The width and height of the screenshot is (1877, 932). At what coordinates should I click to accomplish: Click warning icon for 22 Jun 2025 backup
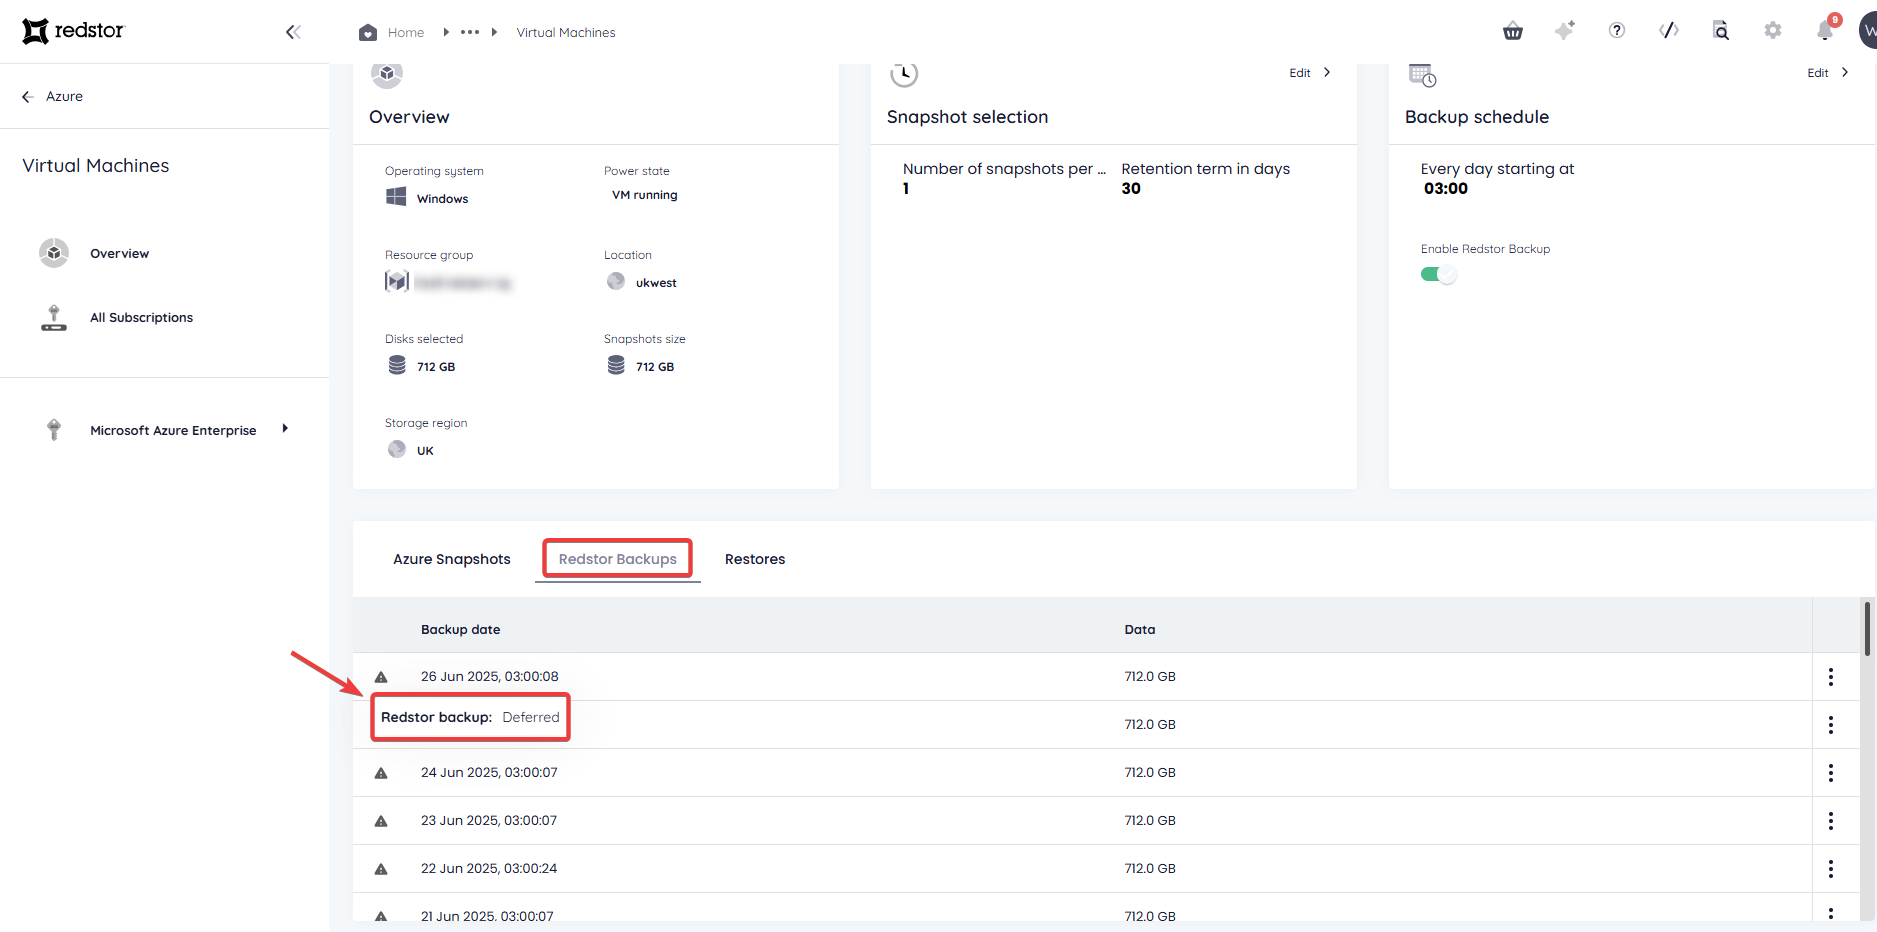coord(381,869)
